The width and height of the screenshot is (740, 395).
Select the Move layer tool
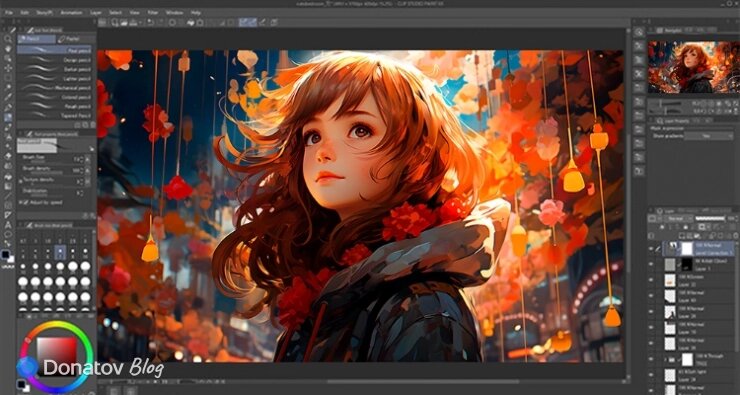click(8, 68)
